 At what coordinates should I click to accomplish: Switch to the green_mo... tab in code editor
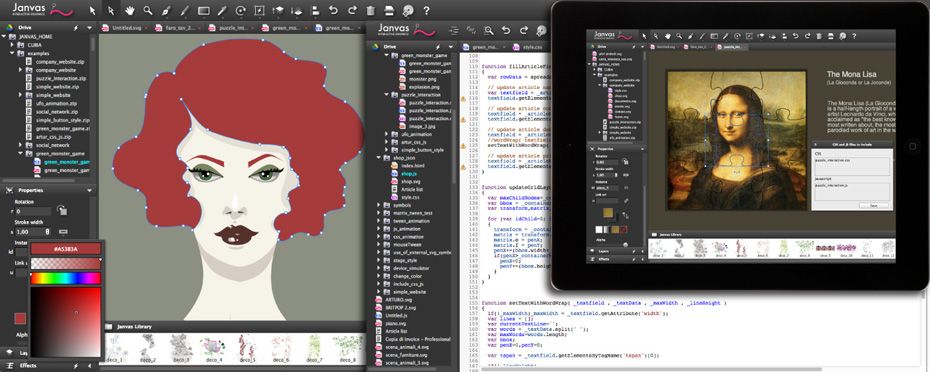pyautogui.click(x=483, y=47)
